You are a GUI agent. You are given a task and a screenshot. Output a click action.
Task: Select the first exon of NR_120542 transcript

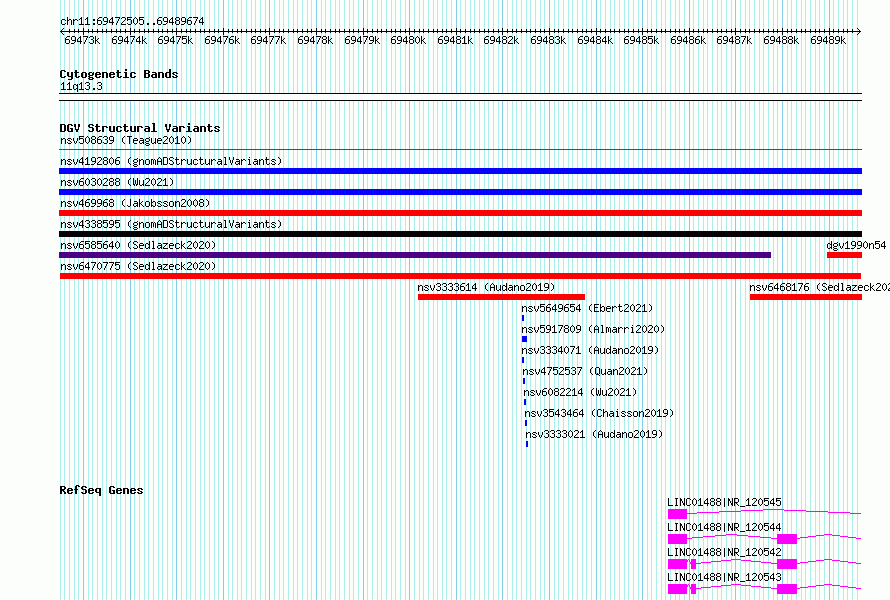(677, 564)
